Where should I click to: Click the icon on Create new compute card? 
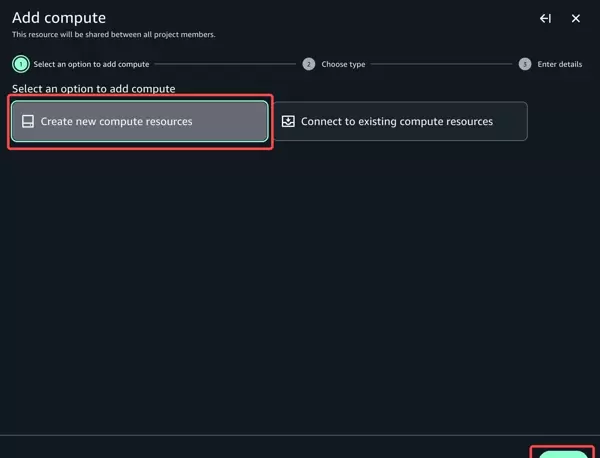click(x=28, y=122)
